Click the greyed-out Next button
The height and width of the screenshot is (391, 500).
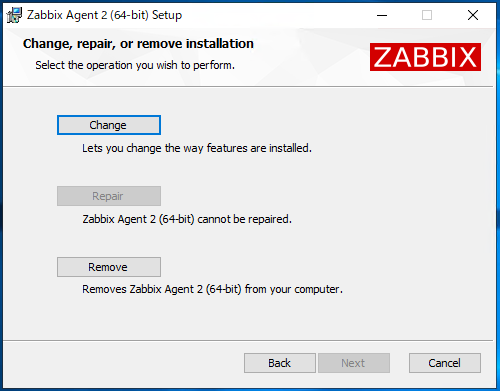[x=354, y=363]
